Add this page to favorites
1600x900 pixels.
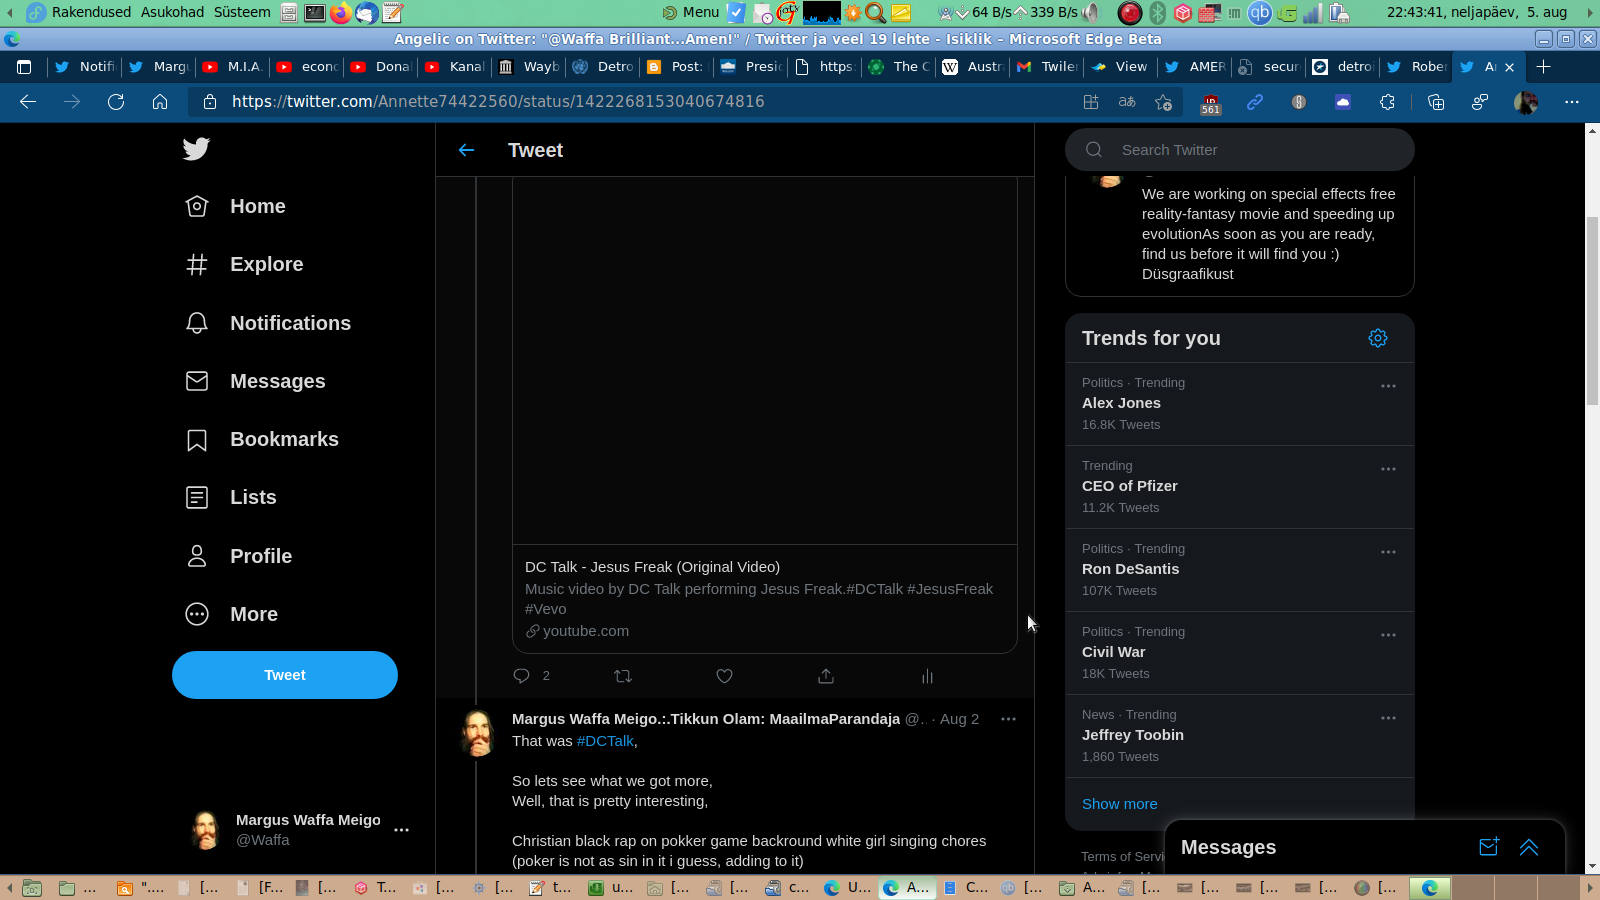tap(1163, 102)
